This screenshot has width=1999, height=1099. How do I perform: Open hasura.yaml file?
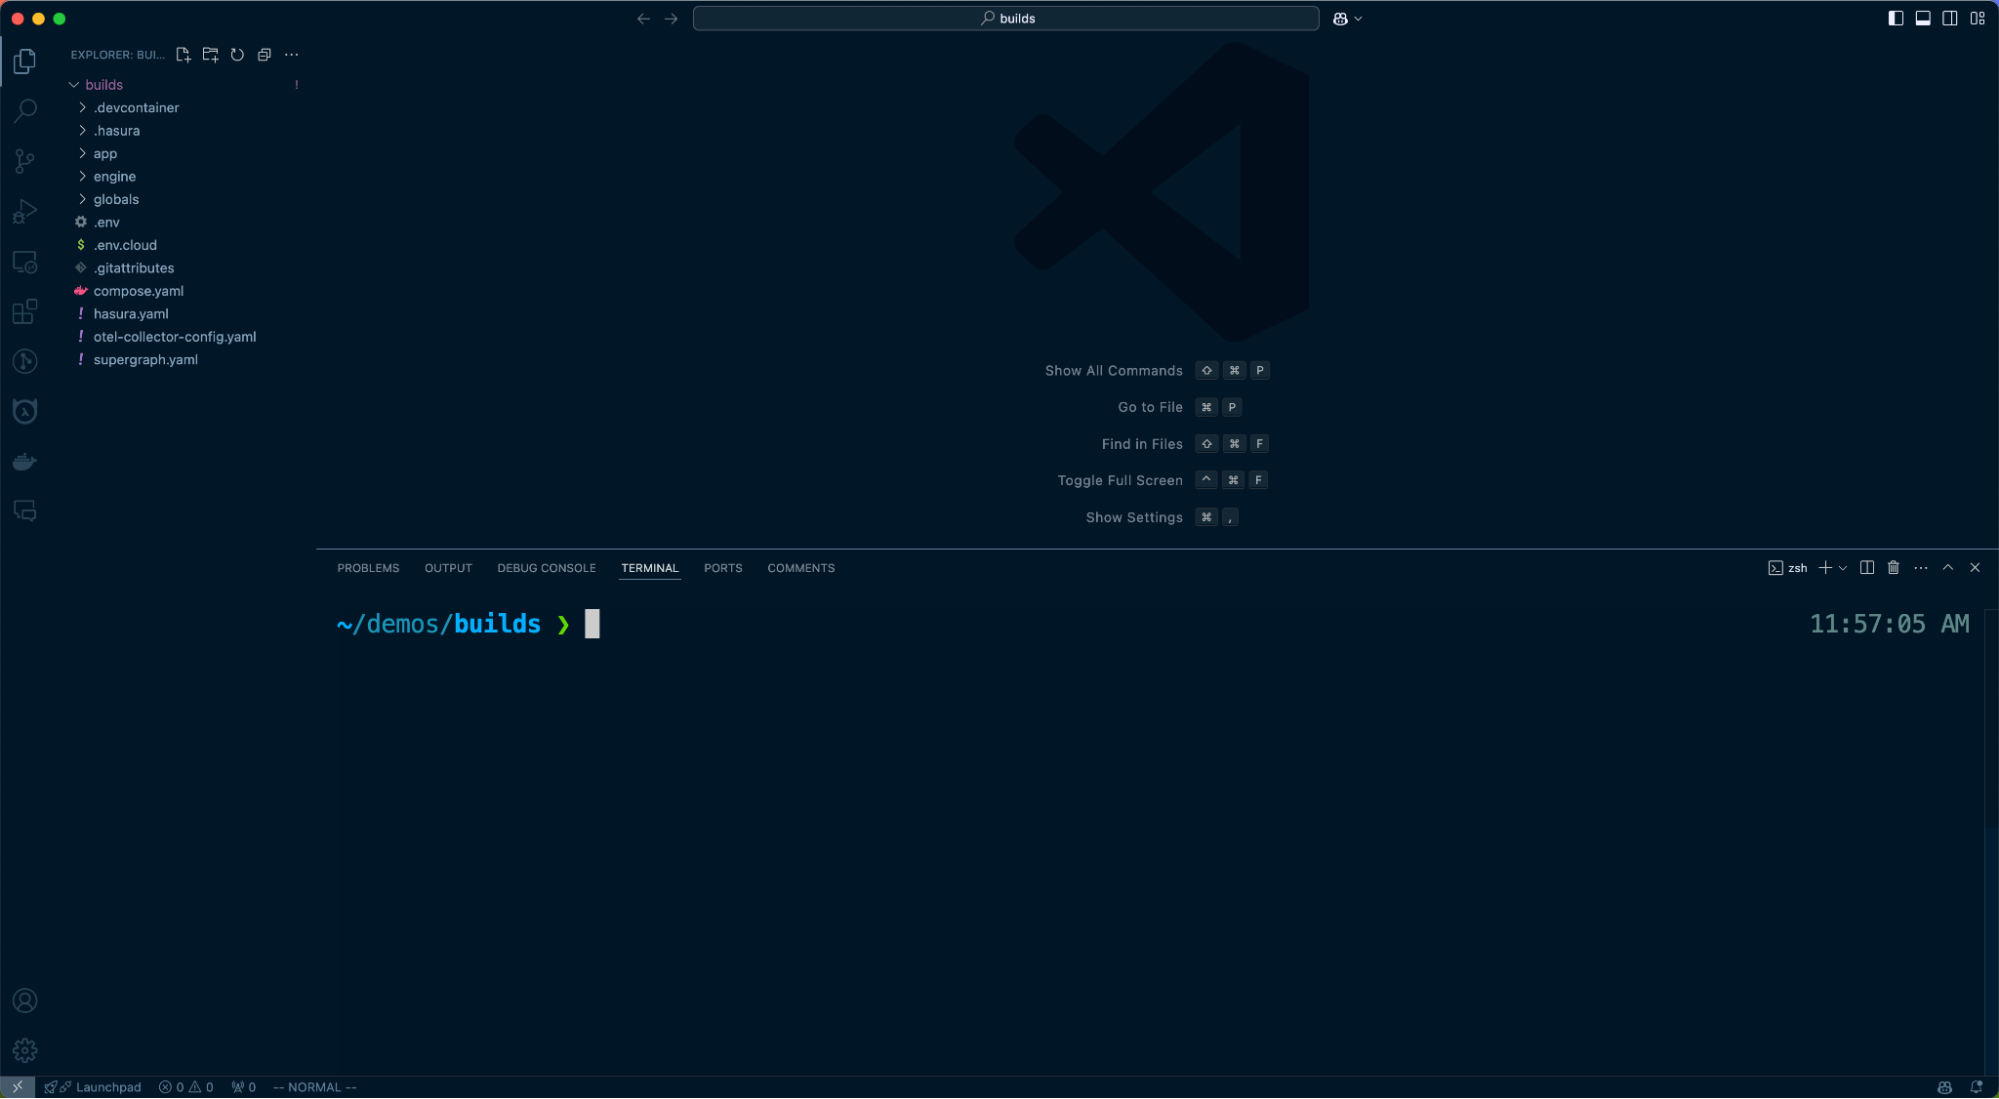(x=185, y=315)
